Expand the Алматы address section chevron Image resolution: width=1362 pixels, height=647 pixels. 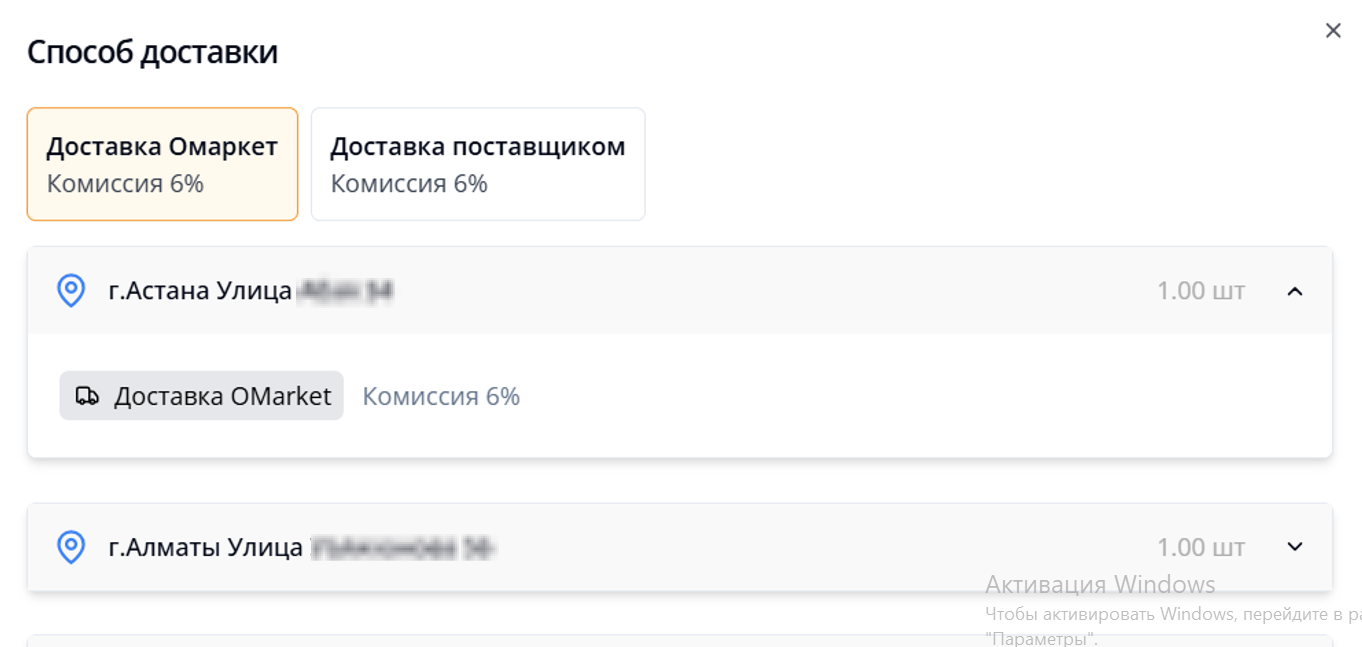pos(1295,547)
